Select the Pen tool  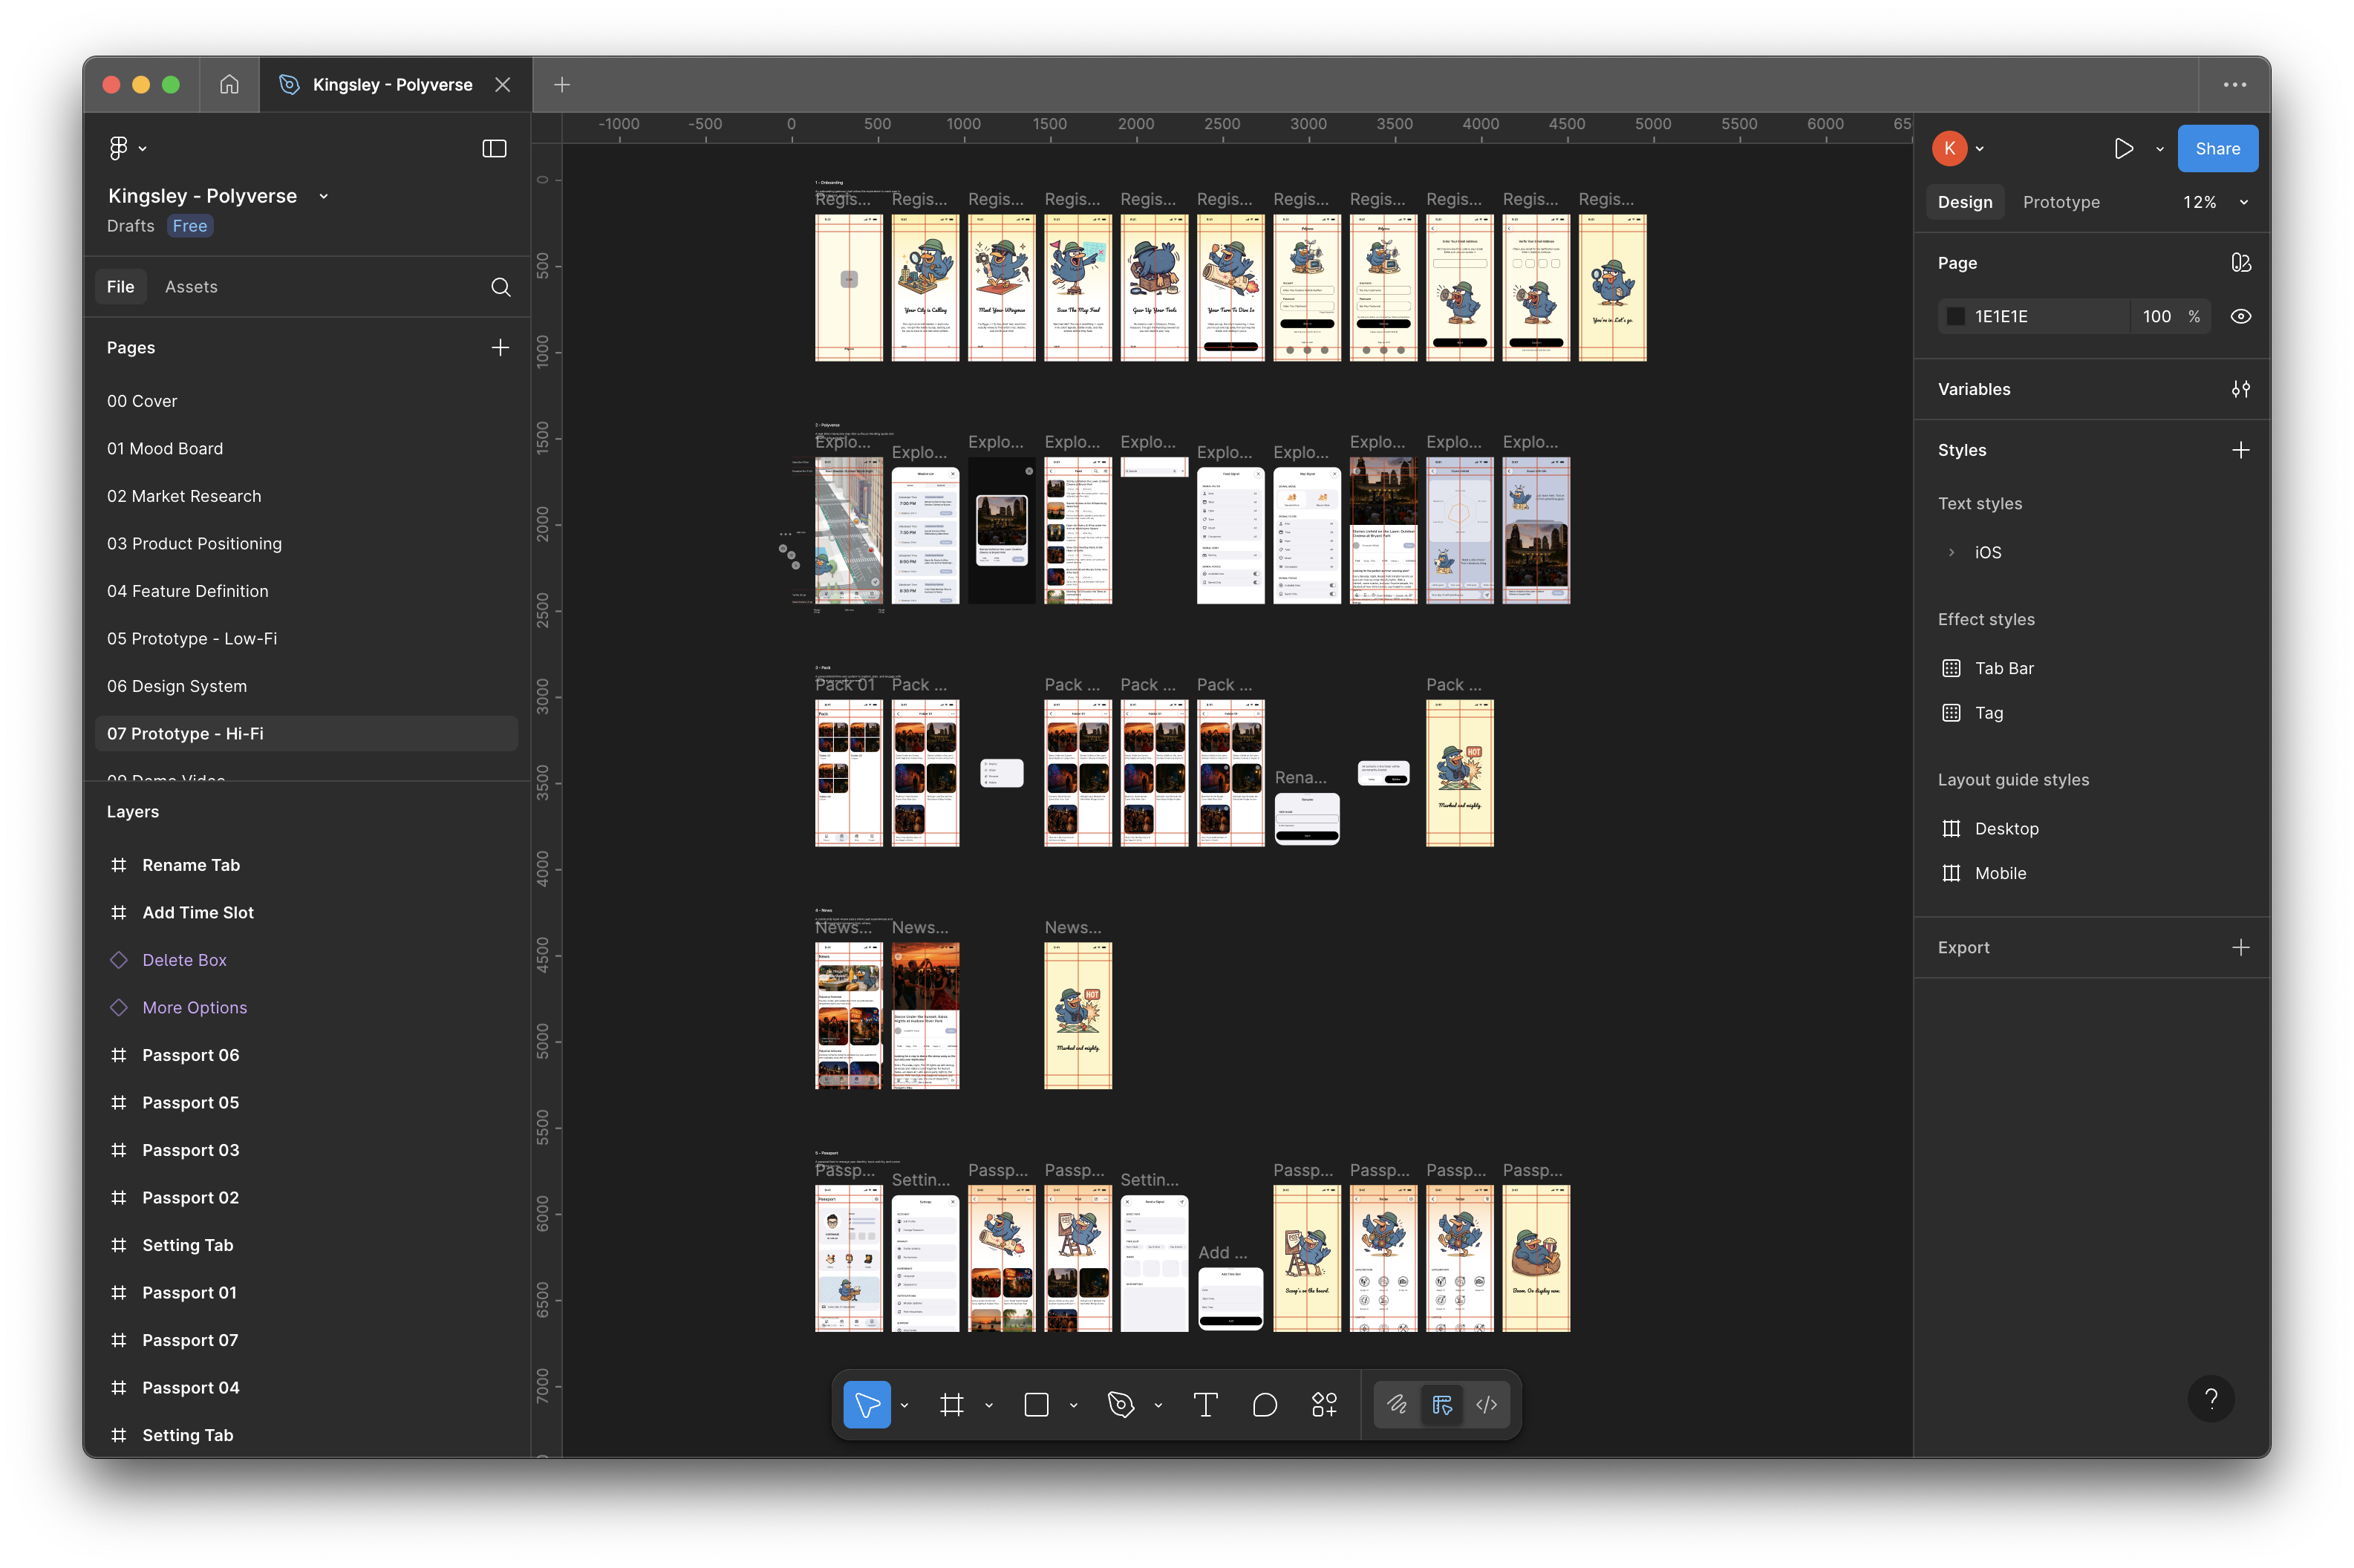[x=1121, y=1405]
